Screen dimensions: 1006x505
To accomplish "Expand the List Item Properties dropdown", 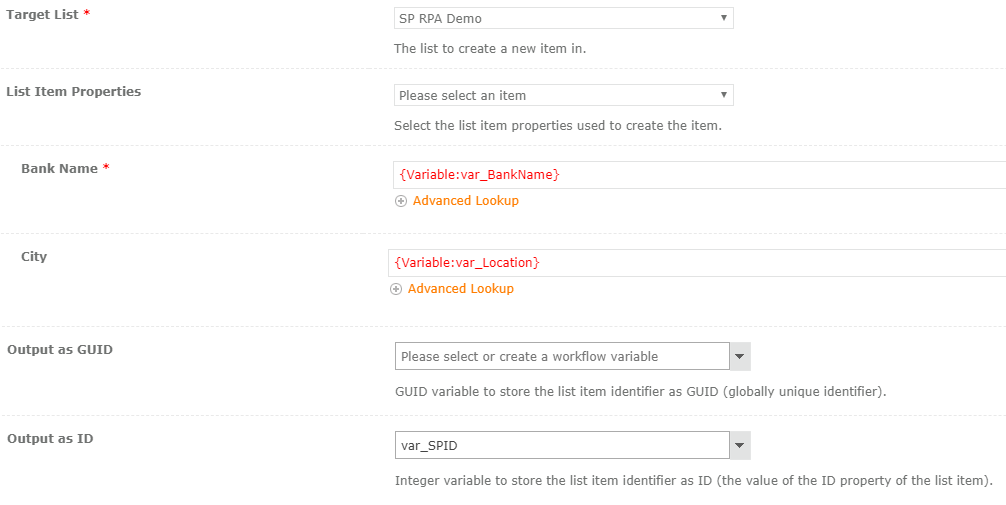I will click(563, 95).
